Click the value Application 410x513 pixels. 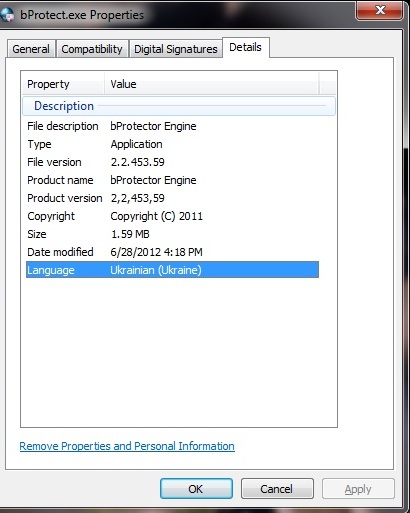pos(136,144)
